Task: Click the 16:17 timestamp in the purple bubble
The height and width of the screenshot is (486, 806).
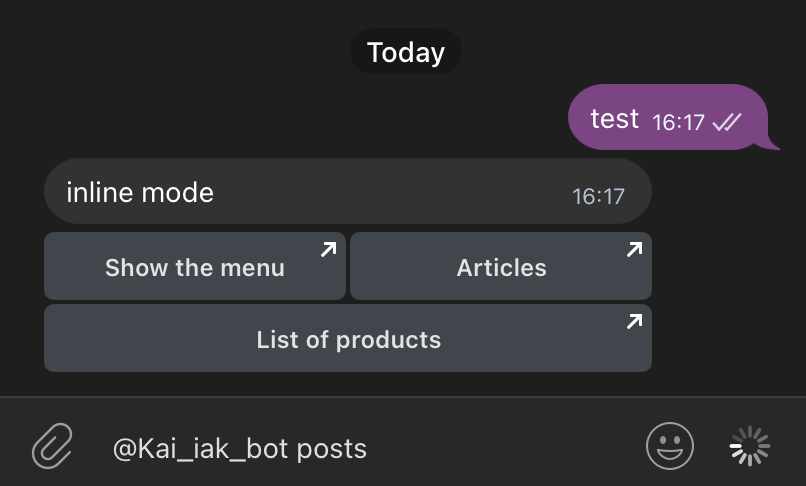Action: coord(679,122)
